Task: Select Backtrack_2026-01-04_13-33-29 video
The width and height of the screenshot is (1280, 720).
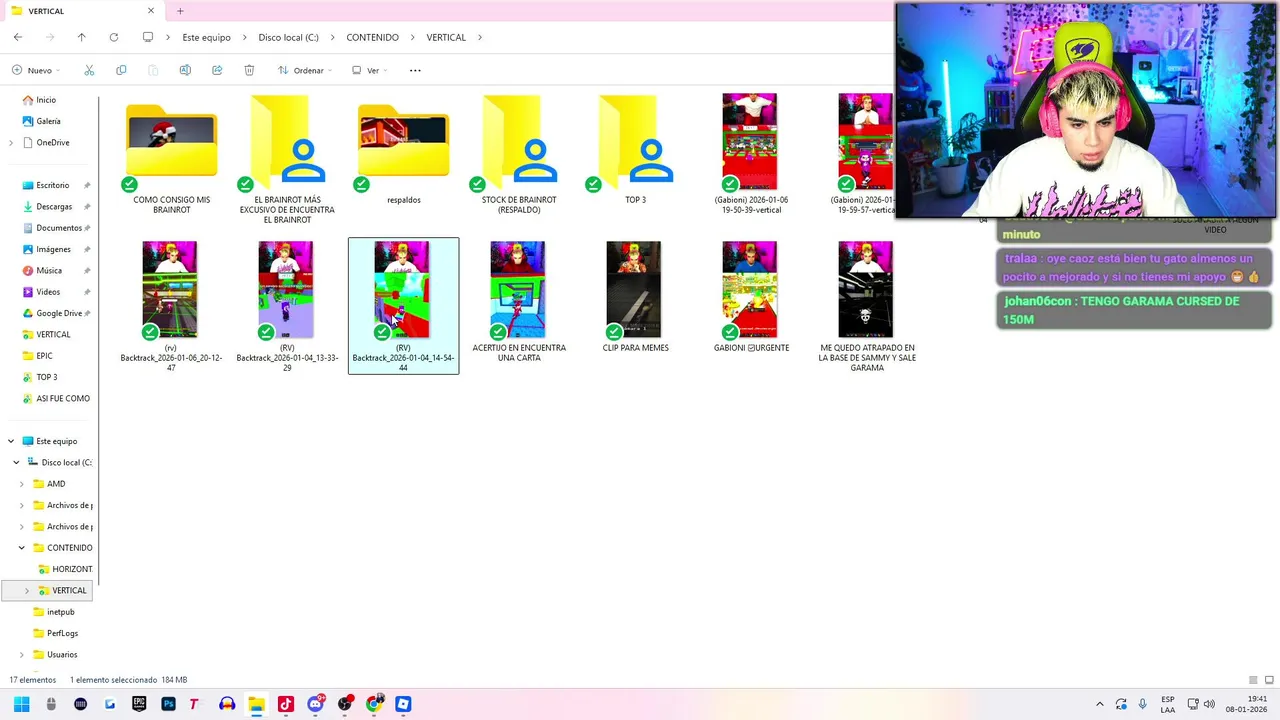Action: (288, 307)
